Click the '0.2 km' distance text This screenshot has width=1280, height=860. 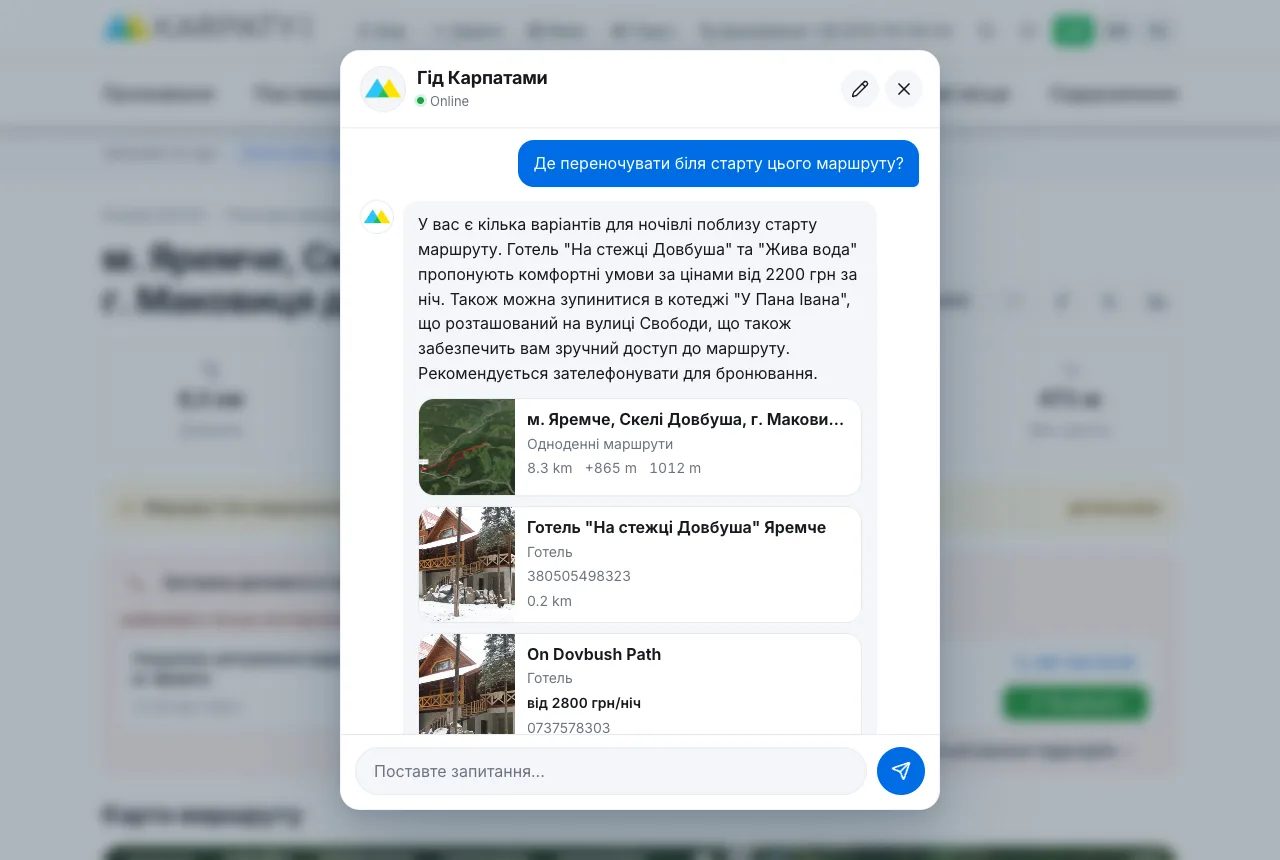tap(549, 601)
